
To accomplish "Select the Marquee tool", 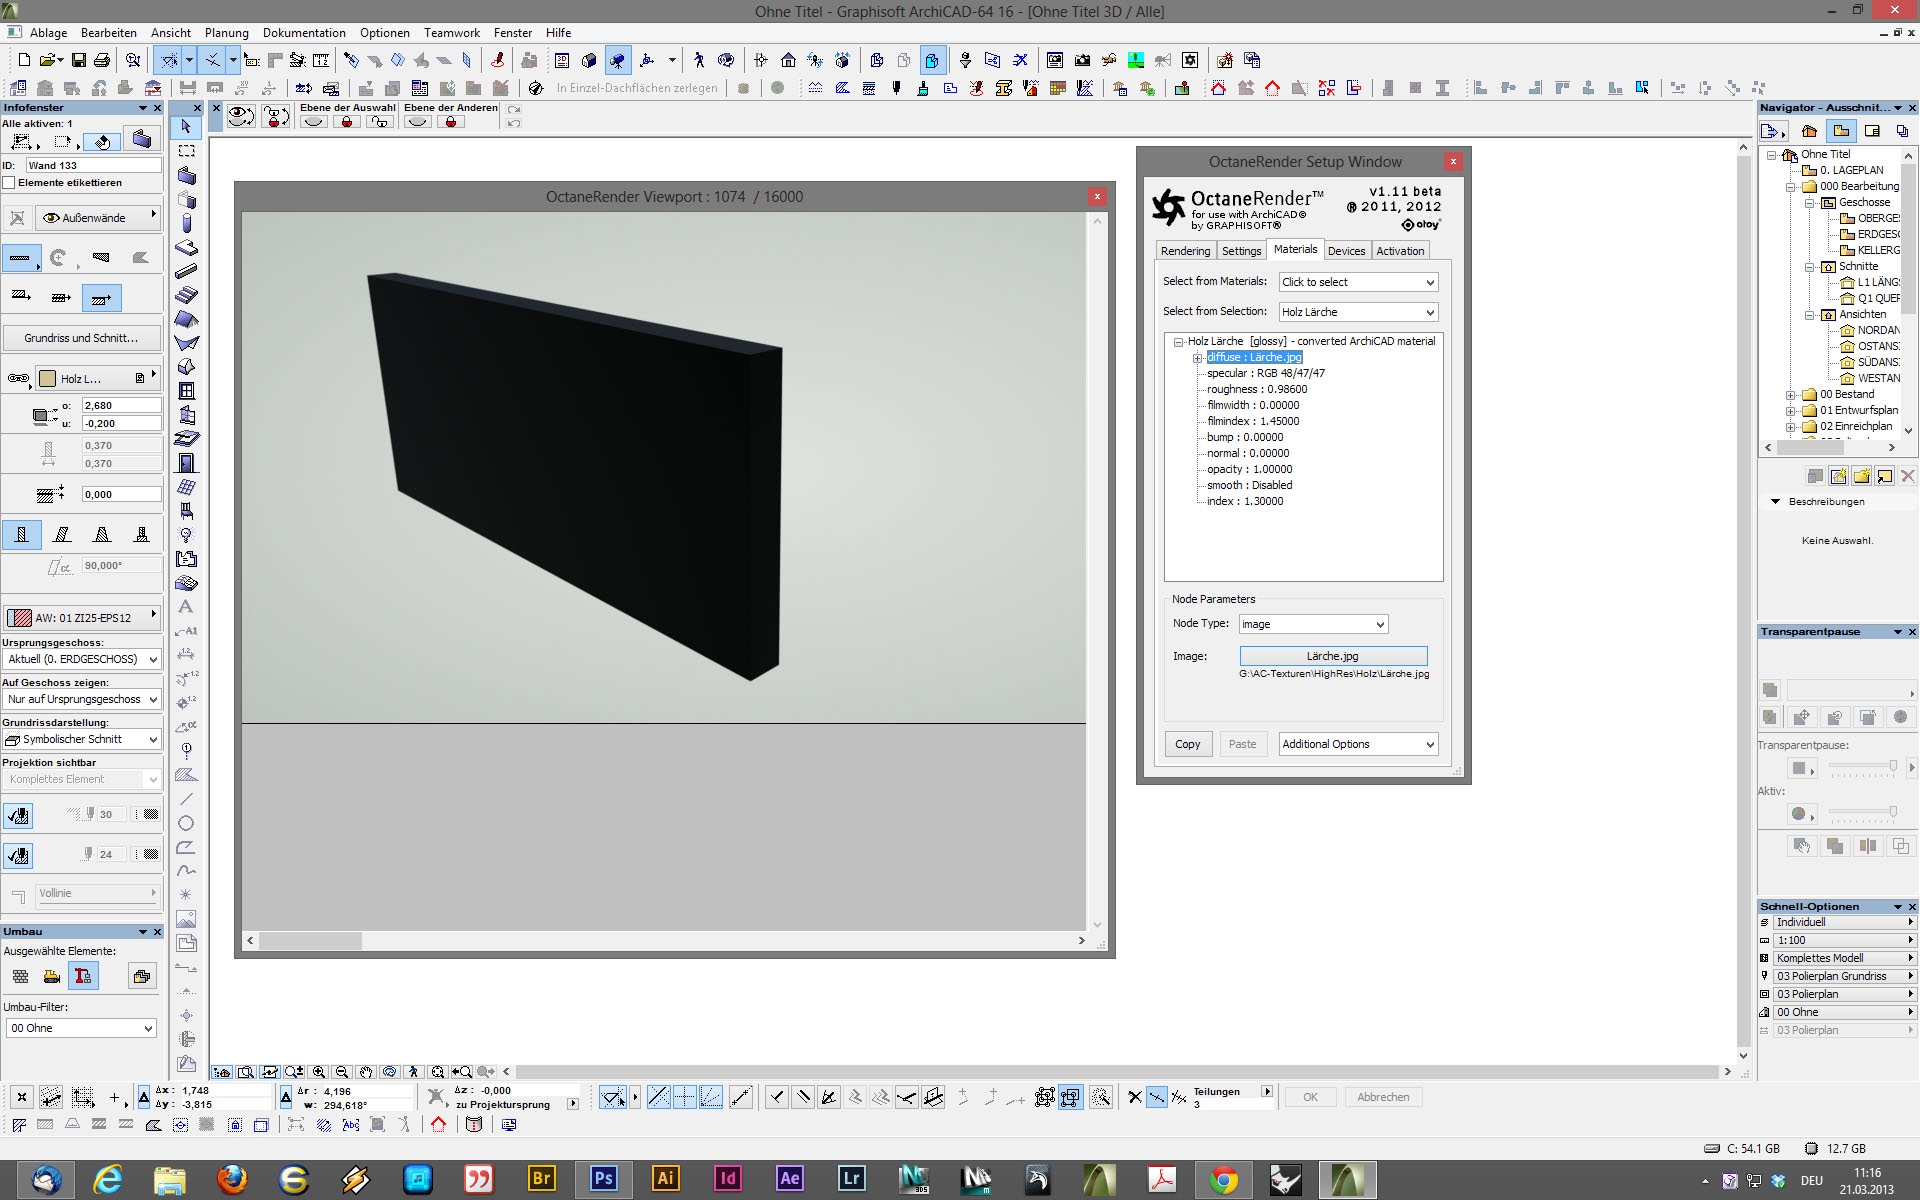I will (186, 151).
